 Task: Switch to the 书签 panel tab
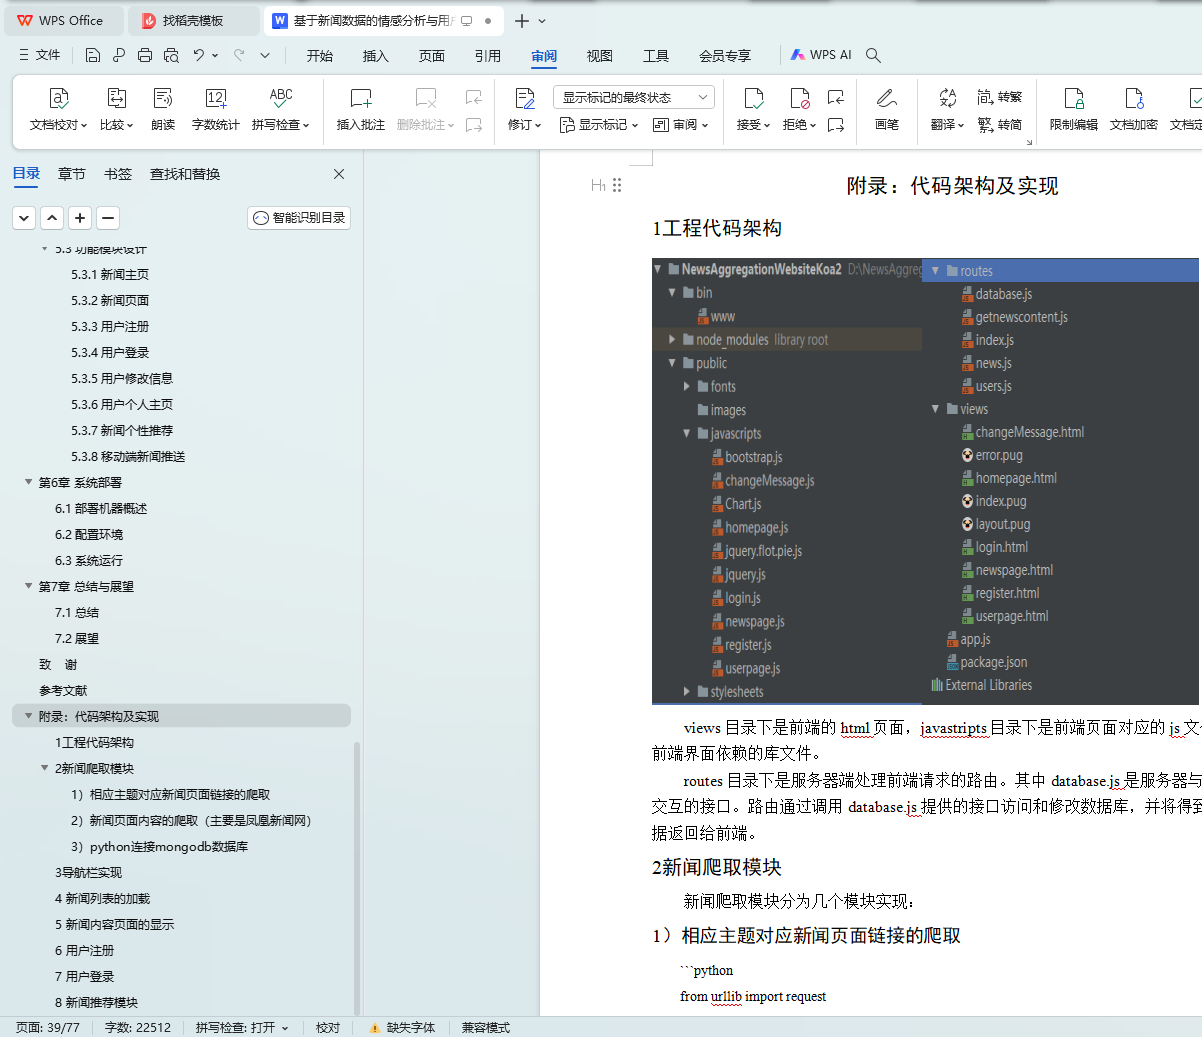[118, 174]
